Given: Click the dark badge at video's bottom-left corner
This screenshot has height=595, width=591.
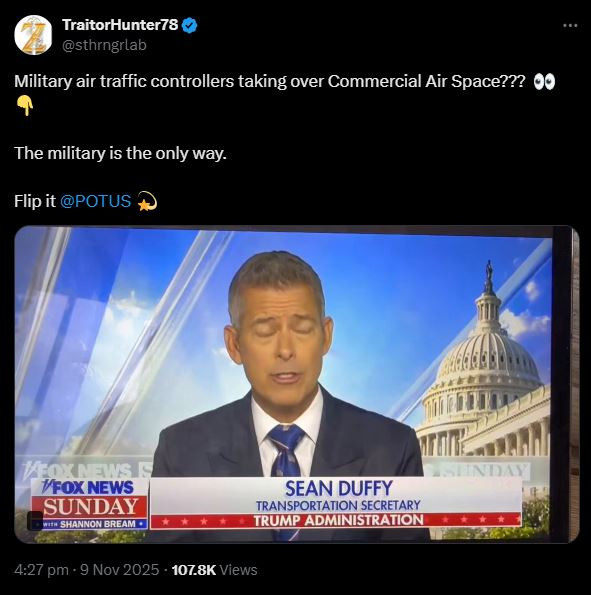Looking at the screenshot, I should [x=35, y=520].
